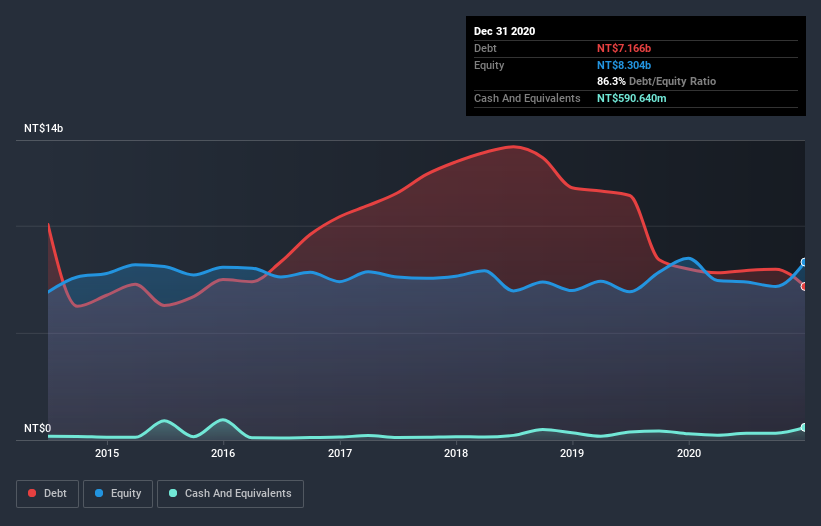The width and height of the screenshot is (821, 526).
Task: Click the teal Cash endpoint marker
Action: pyautogui.click(x=804, y=427)
